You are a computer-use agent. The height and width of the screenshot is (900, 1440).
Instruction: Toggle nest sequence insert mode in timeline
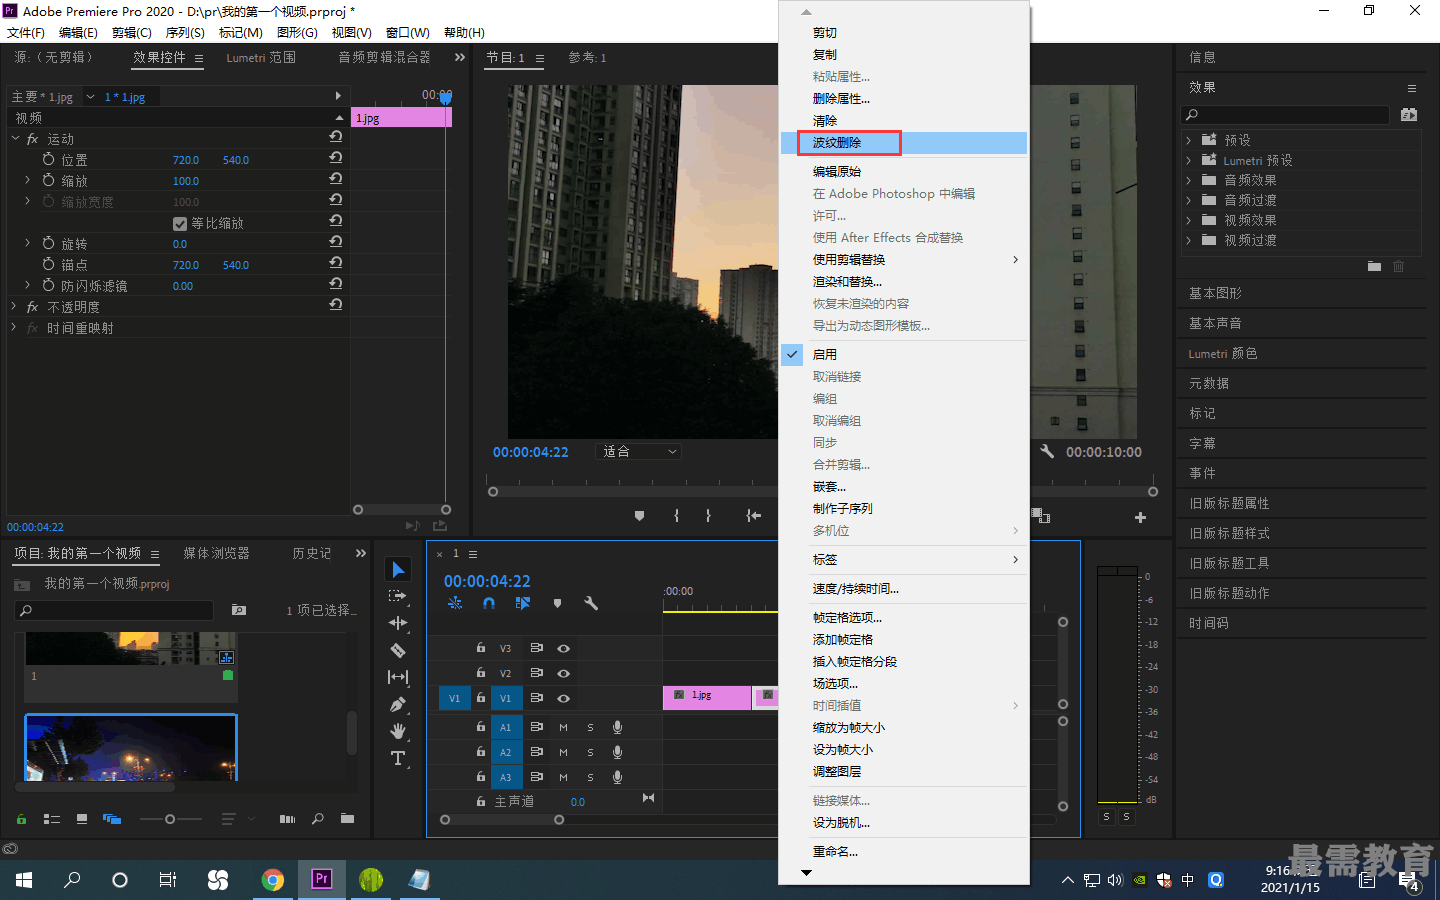(455, 603)
